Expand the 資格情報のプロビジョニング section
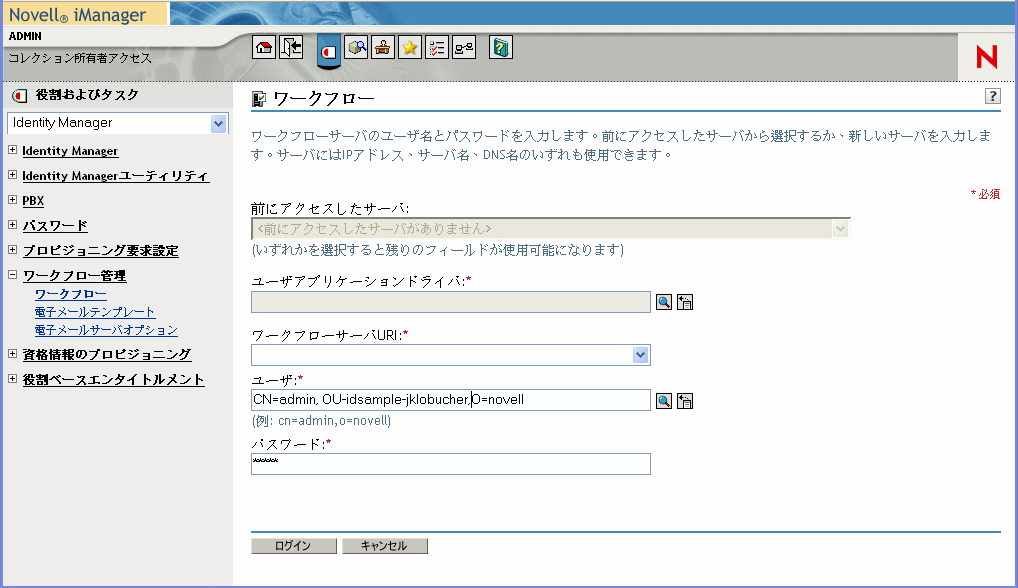1018x588 pixels. click(13, 354)
